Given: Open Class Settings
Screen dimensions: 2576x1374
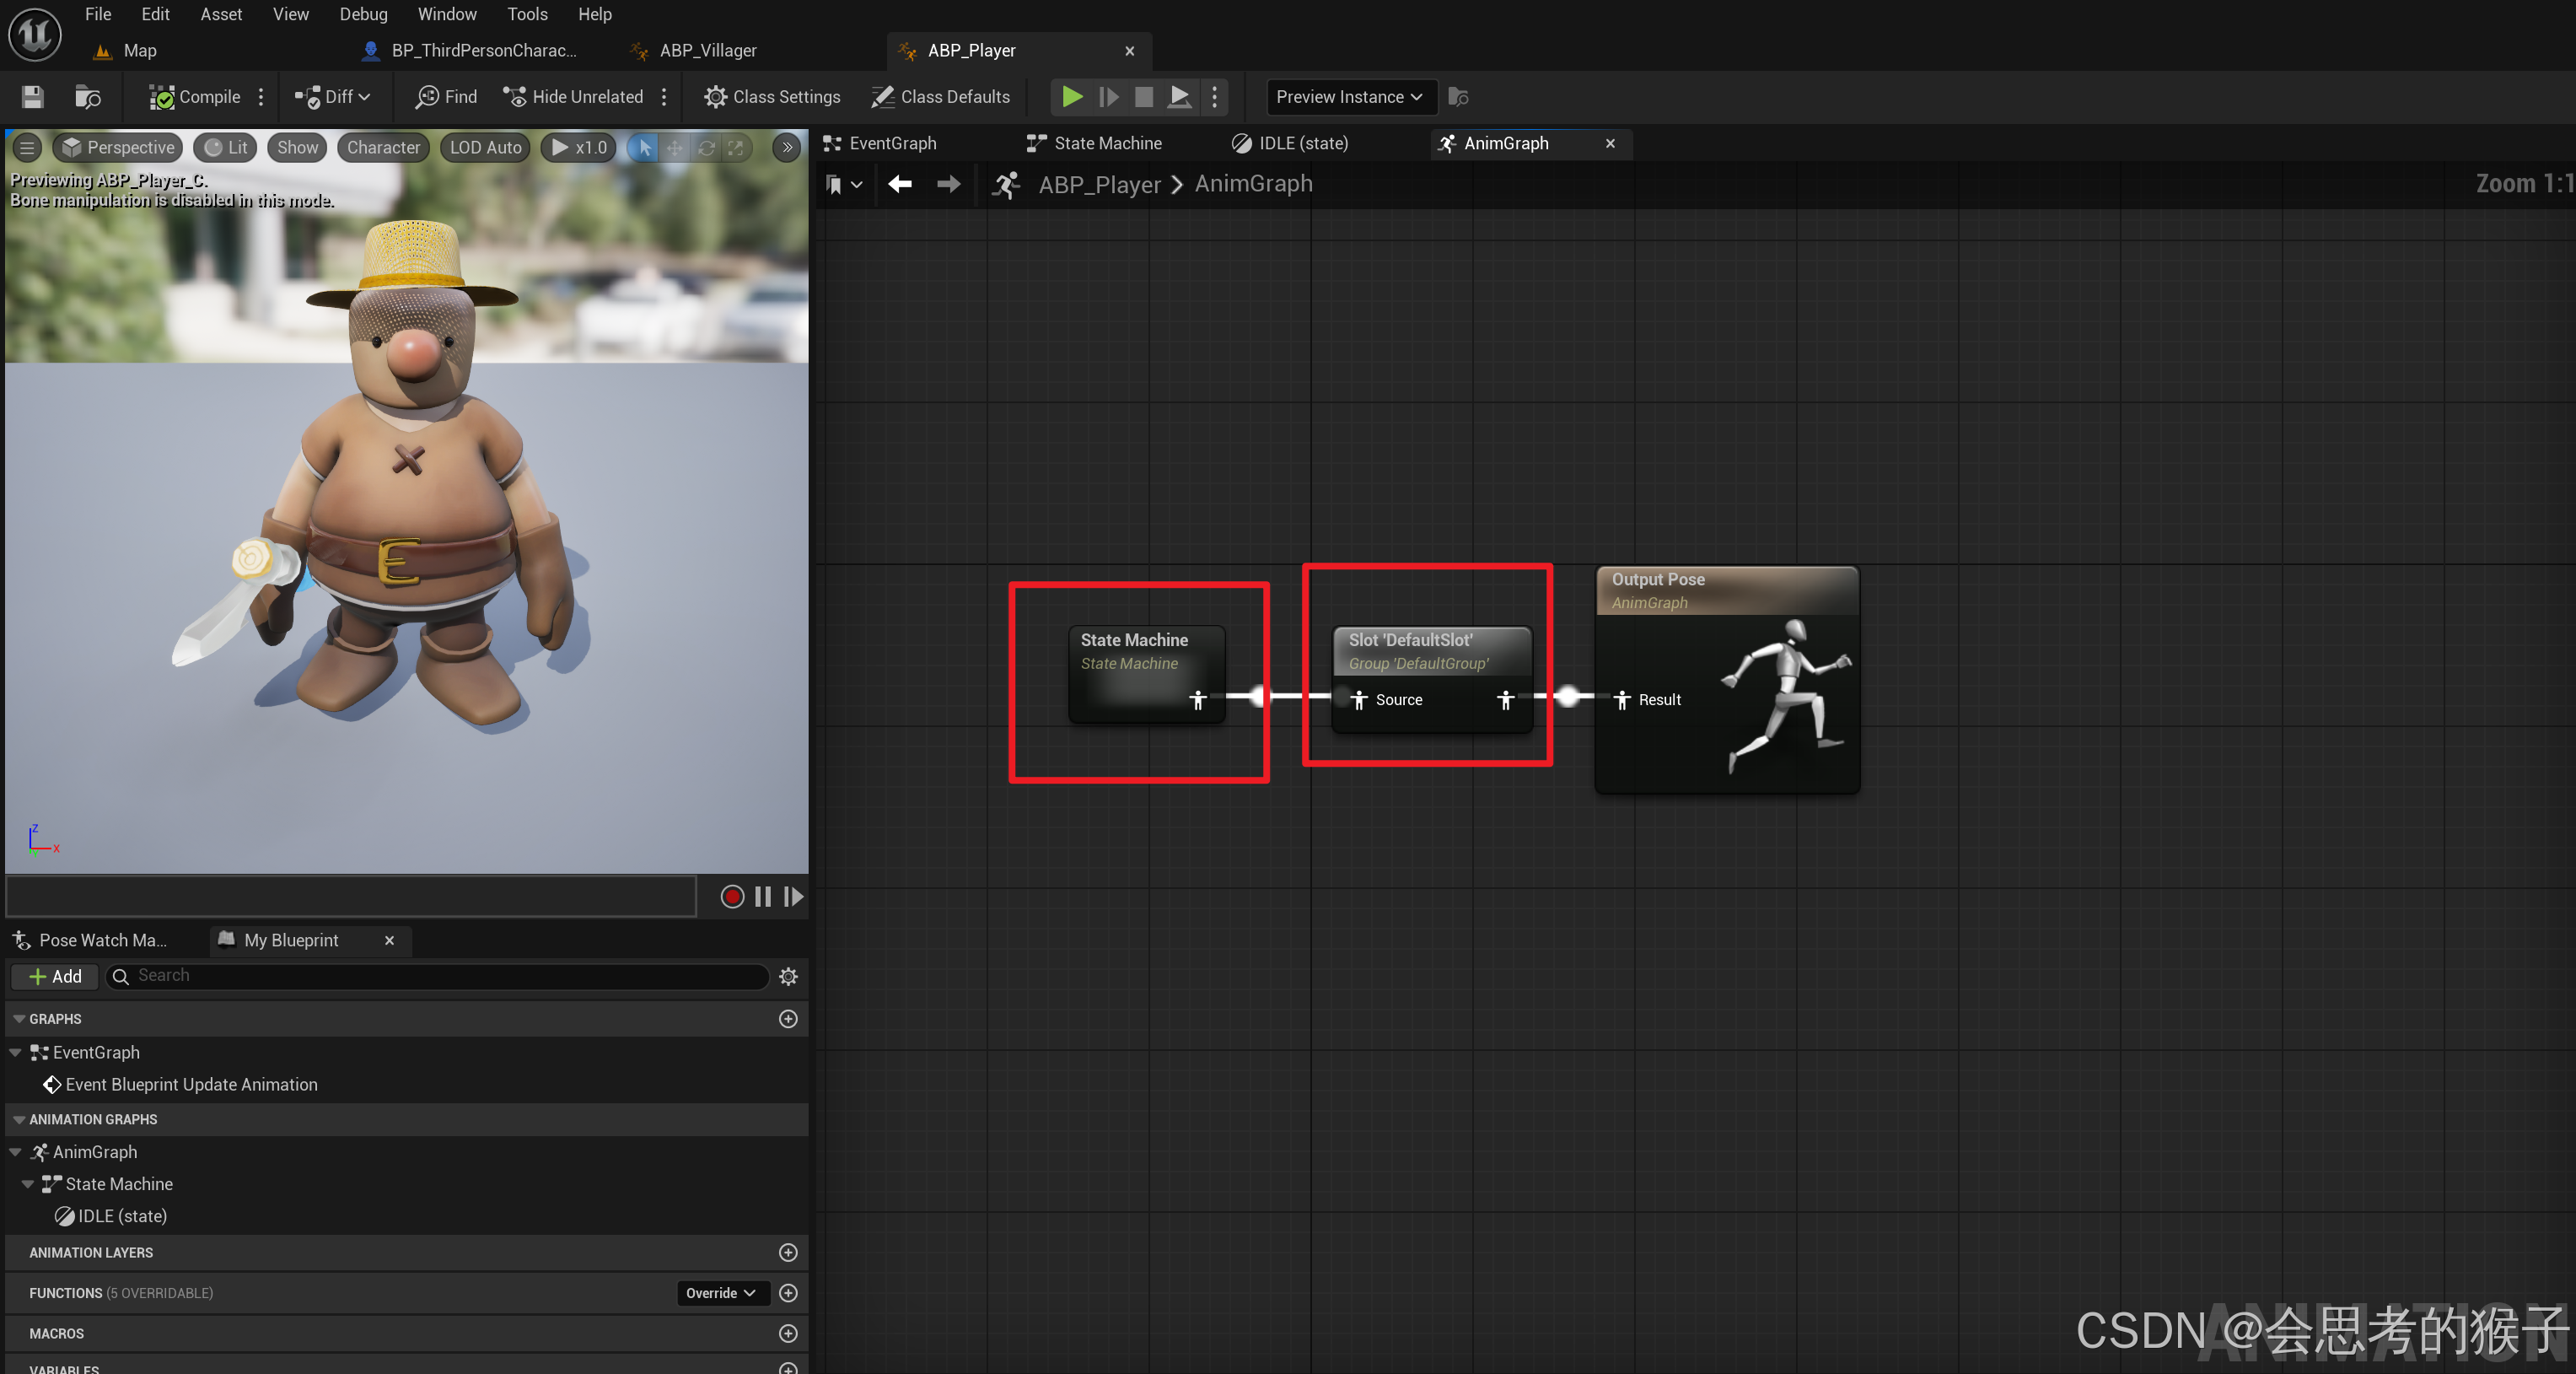Looking at the screenshot, I should click(x=772, y=97).
